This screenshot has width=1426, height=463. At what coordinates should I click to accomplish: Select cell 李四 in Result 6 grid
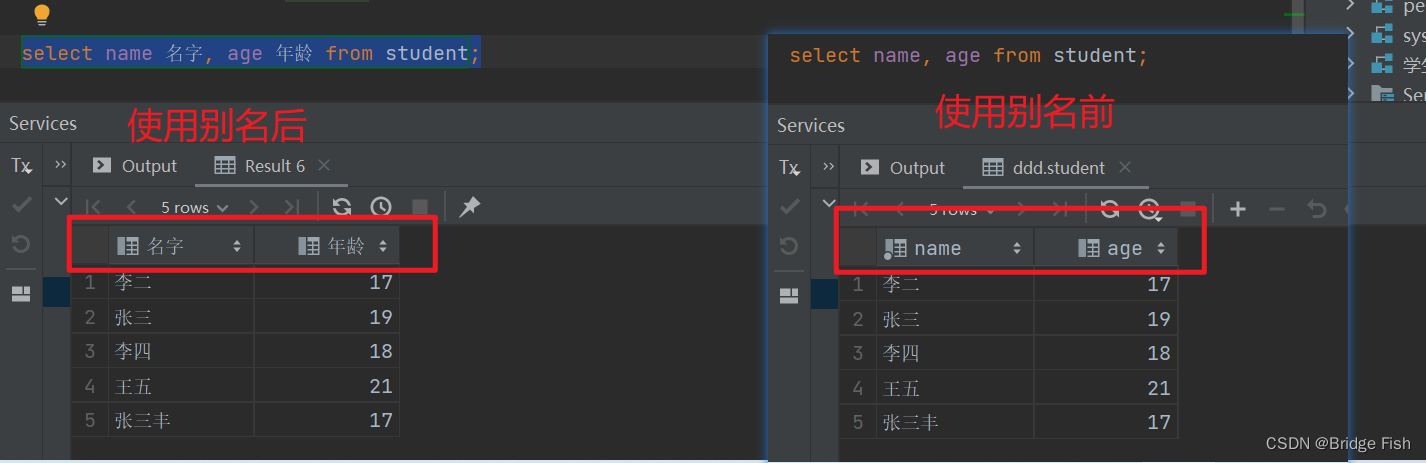coord(181,351)
